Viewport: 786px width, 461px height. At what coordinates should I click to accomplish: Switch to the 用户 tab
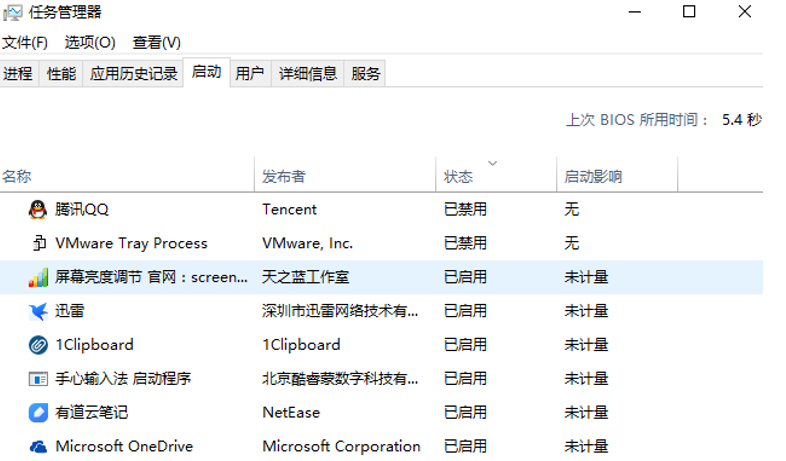[x=250, y=74]
